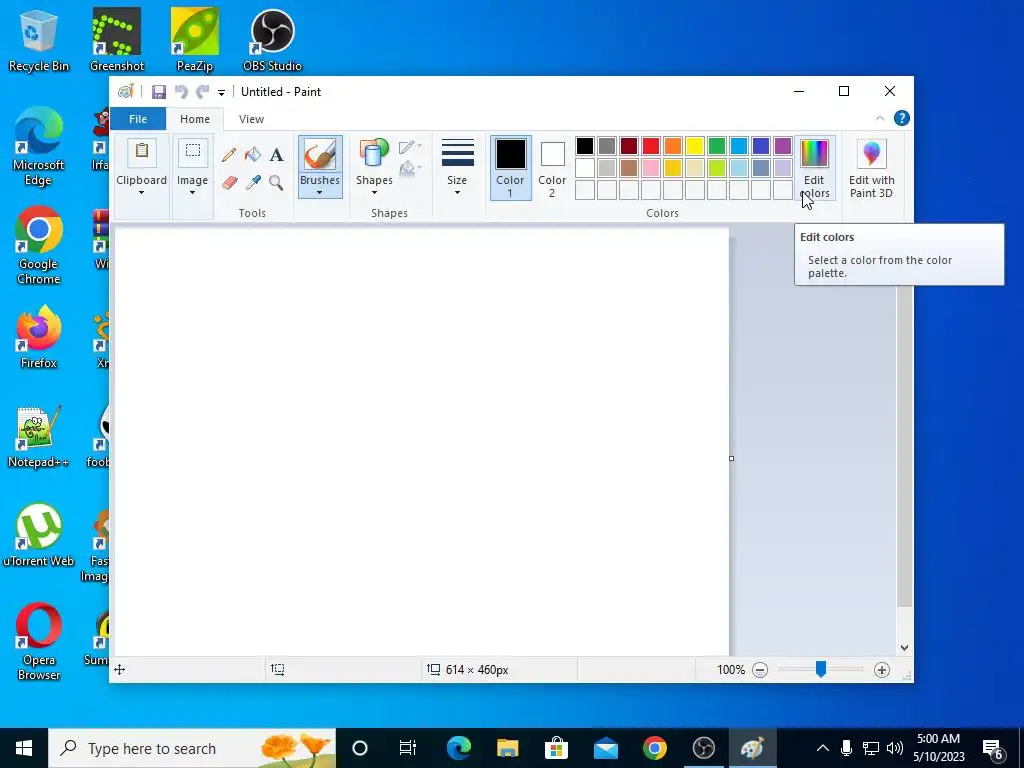Screen dimensions: 1024x768
Task: Open the Size thickness dropdown
Action: point(457,167)
